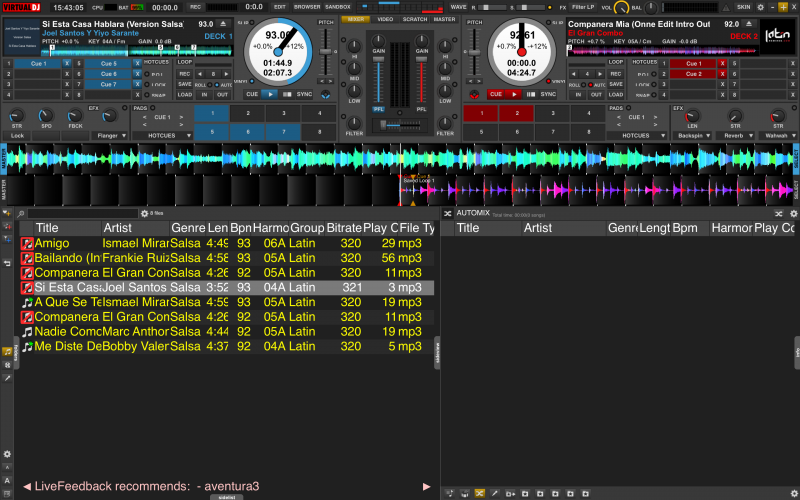The width and height of the screenshot is (800, 500).
Task: Eject the track from Deck 2
Action: 748,24
